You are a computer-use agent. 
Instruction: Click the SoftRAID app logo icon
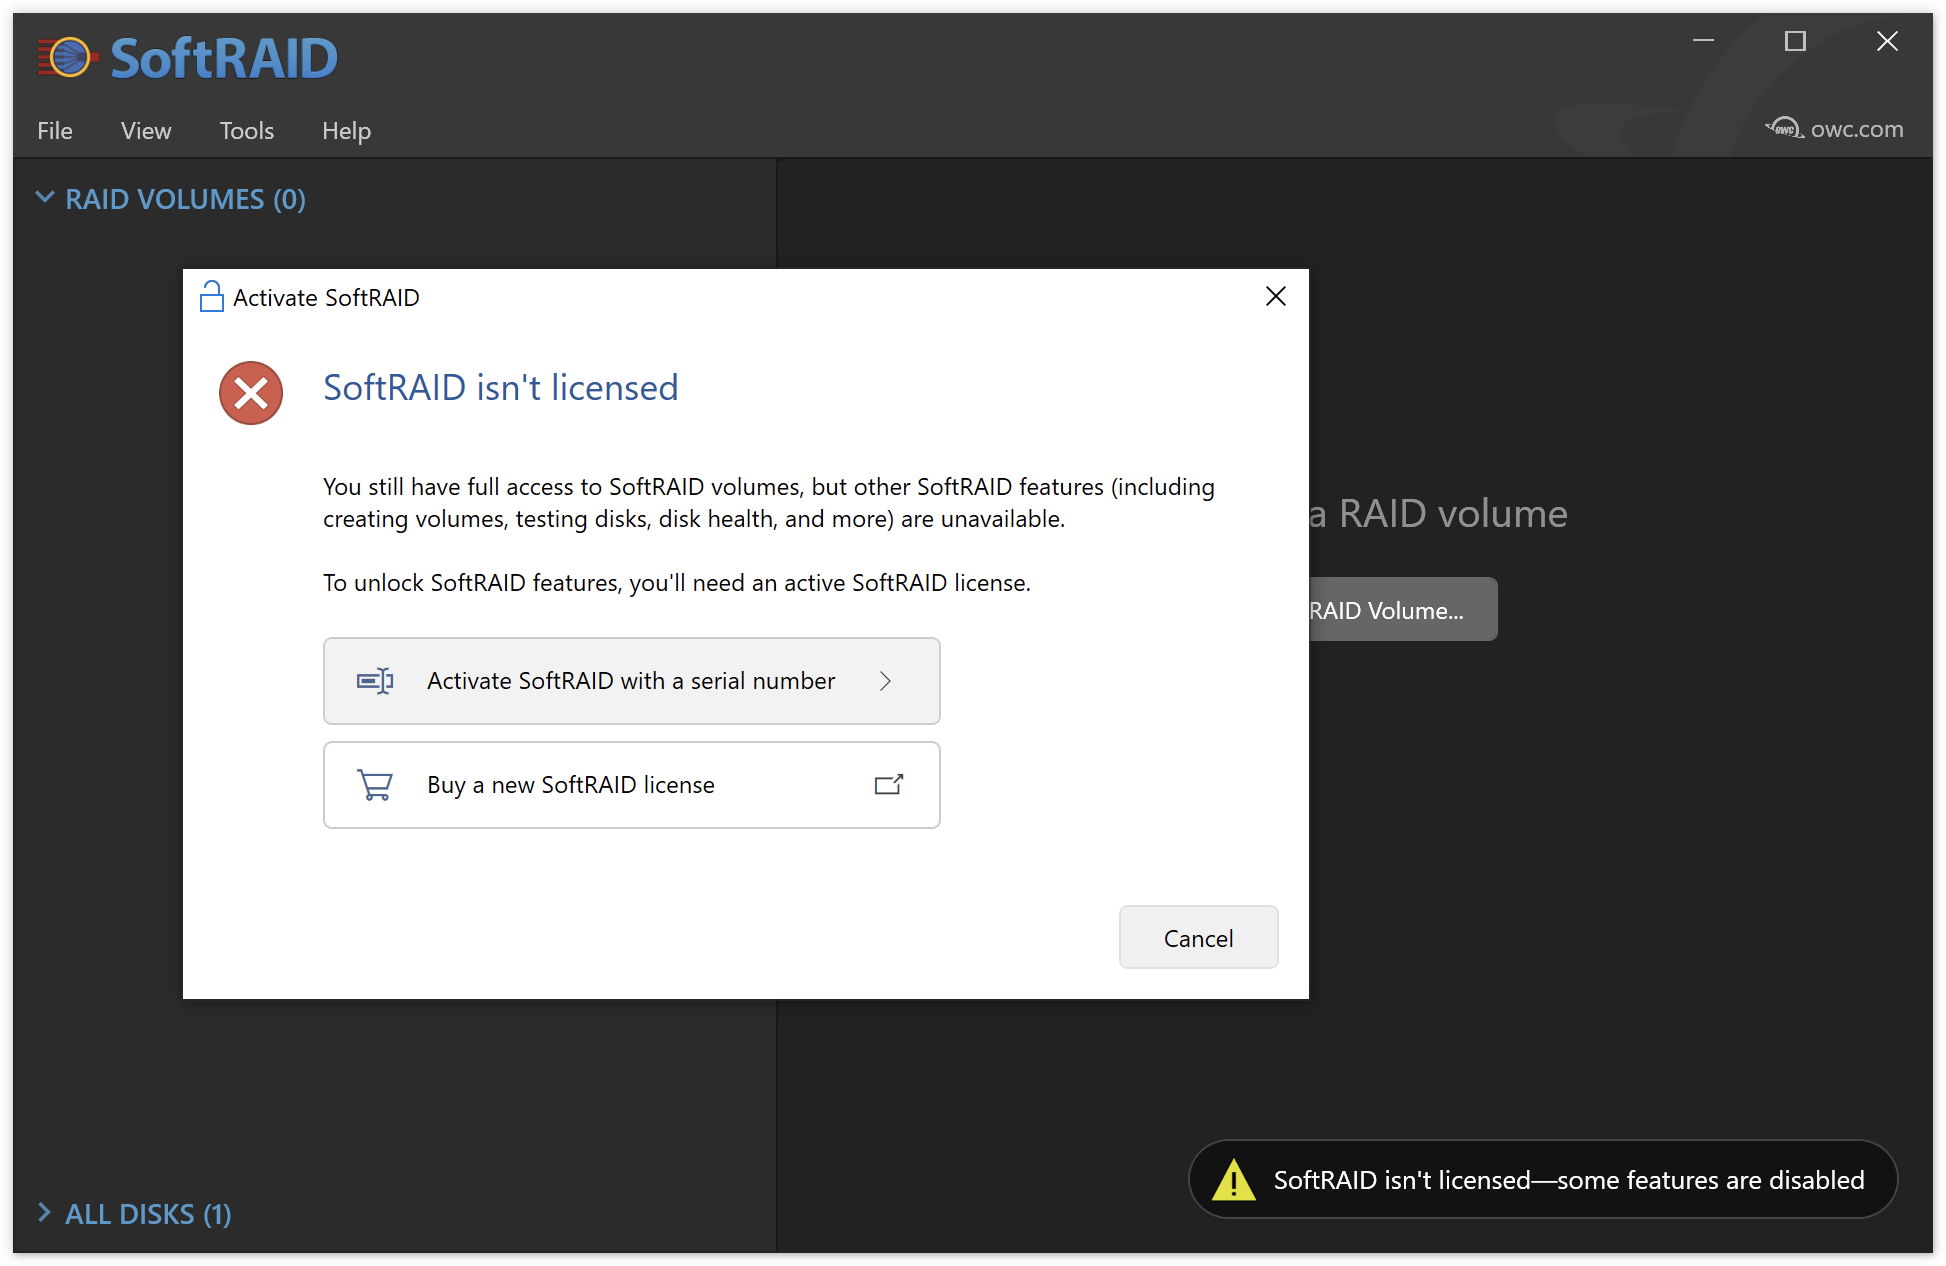tap(68, 57)
